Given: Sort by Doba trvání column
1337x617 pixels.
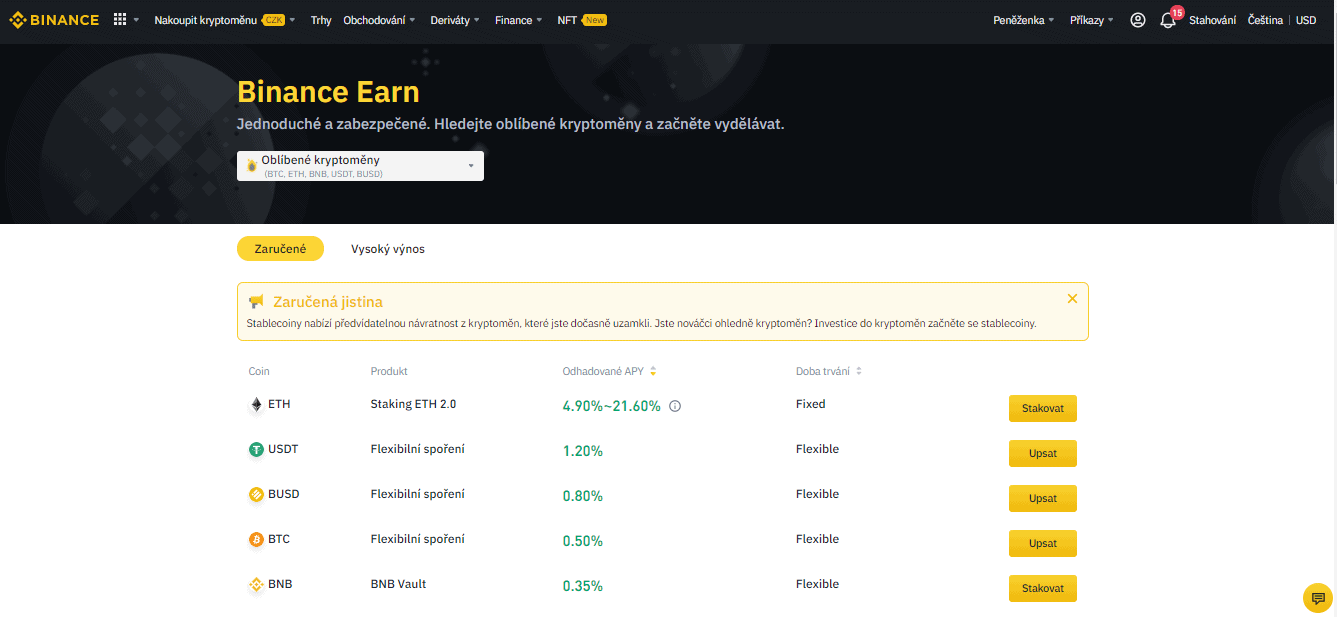Looking at the screenshot, I should 858,372.
